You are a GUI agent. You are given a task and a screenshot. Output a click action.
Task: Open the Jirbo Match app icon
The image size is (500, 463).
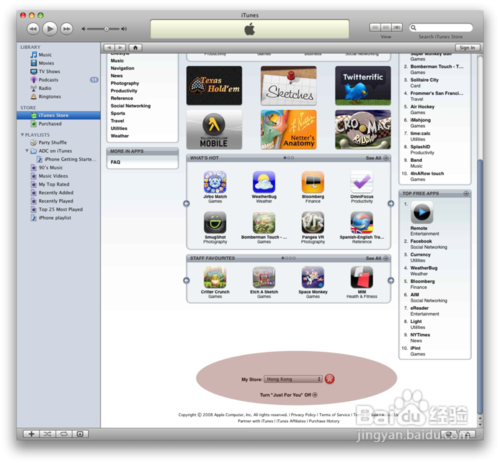215,182
